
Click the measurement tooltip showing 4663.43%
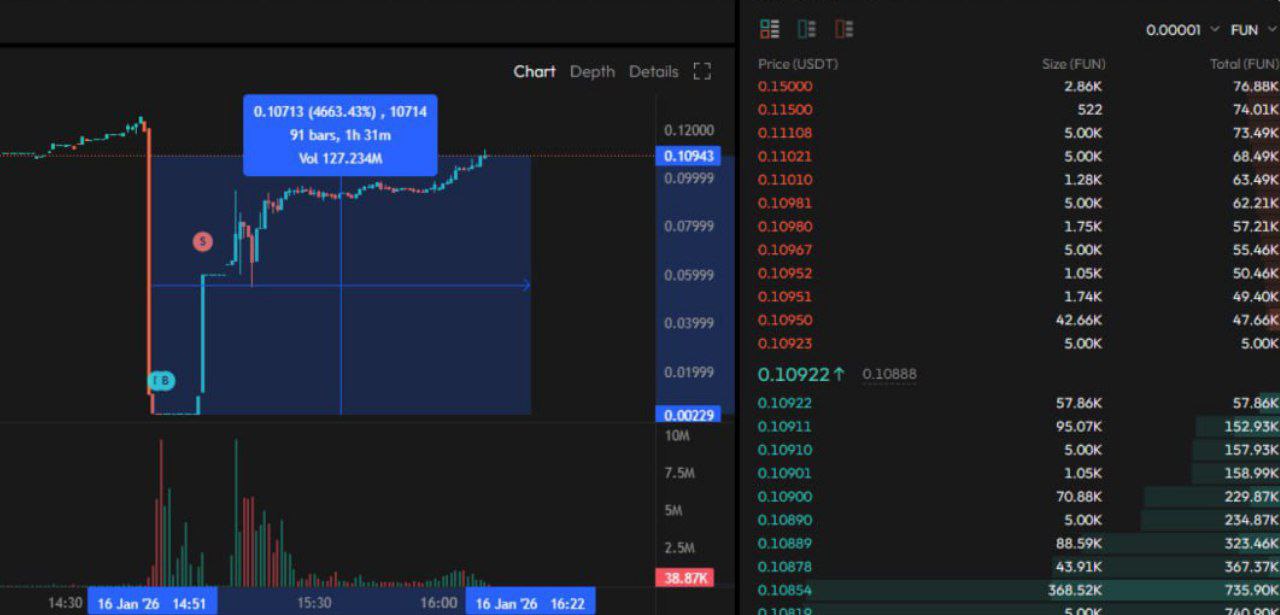(x=340, y=135)
